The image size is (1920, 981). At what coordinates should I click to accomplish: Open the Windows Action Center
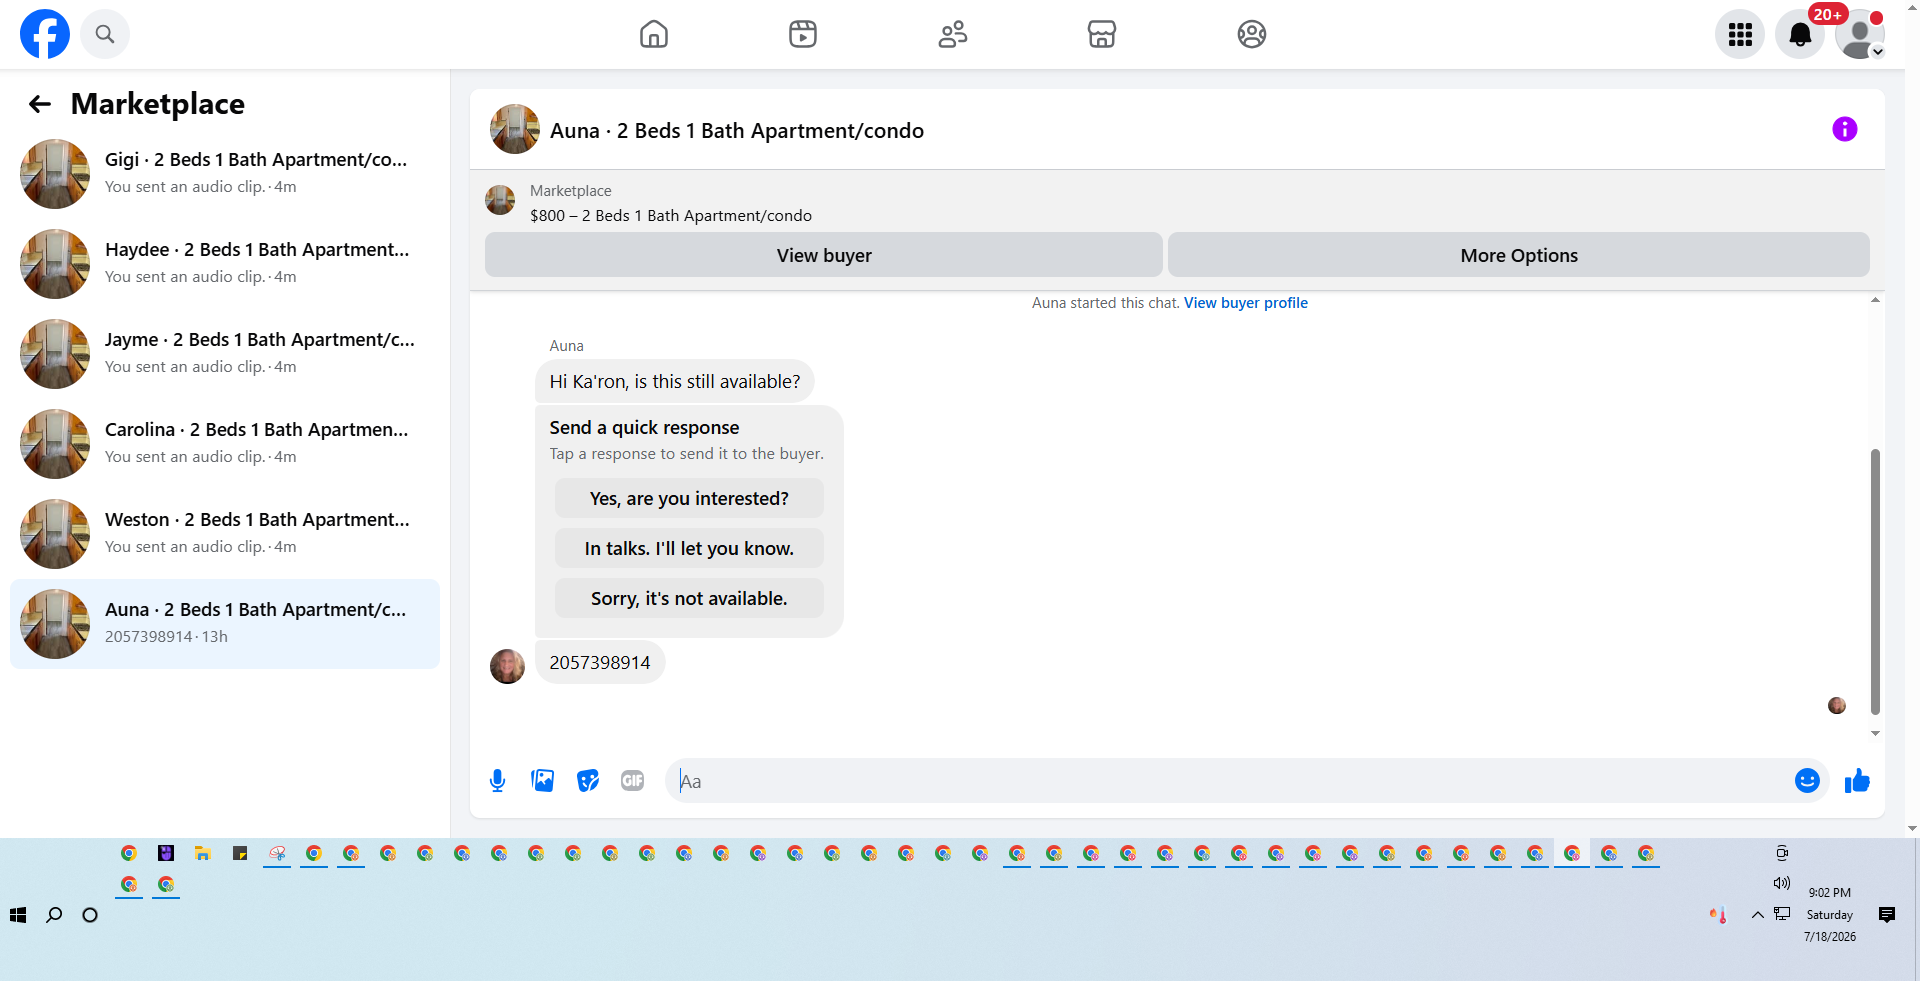pos(1887,915)
